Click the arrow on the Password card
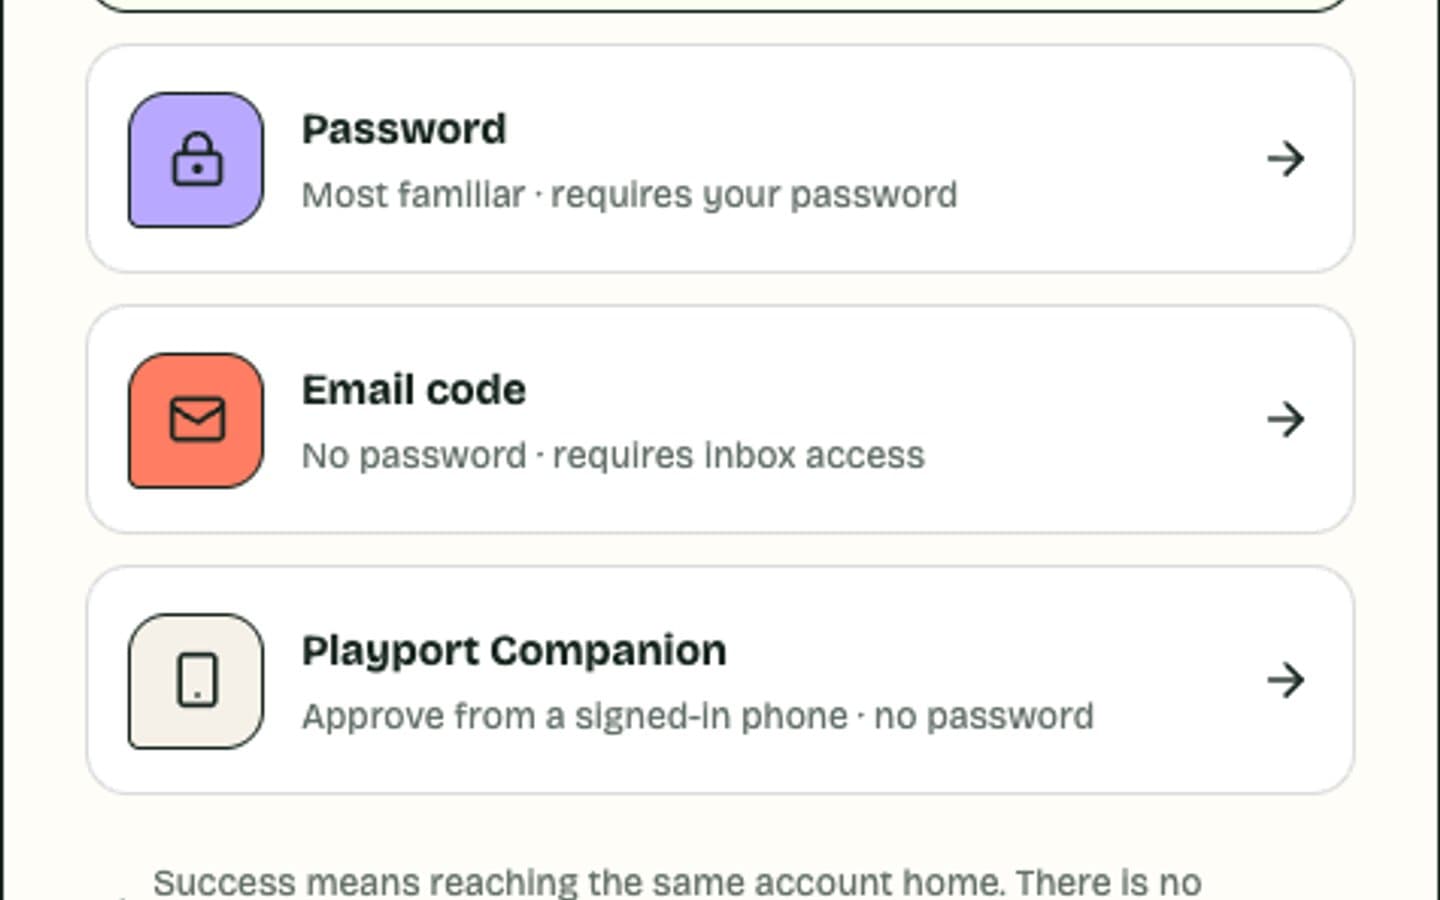Viewport: 1440px width, 900px height. (1285, 159)
